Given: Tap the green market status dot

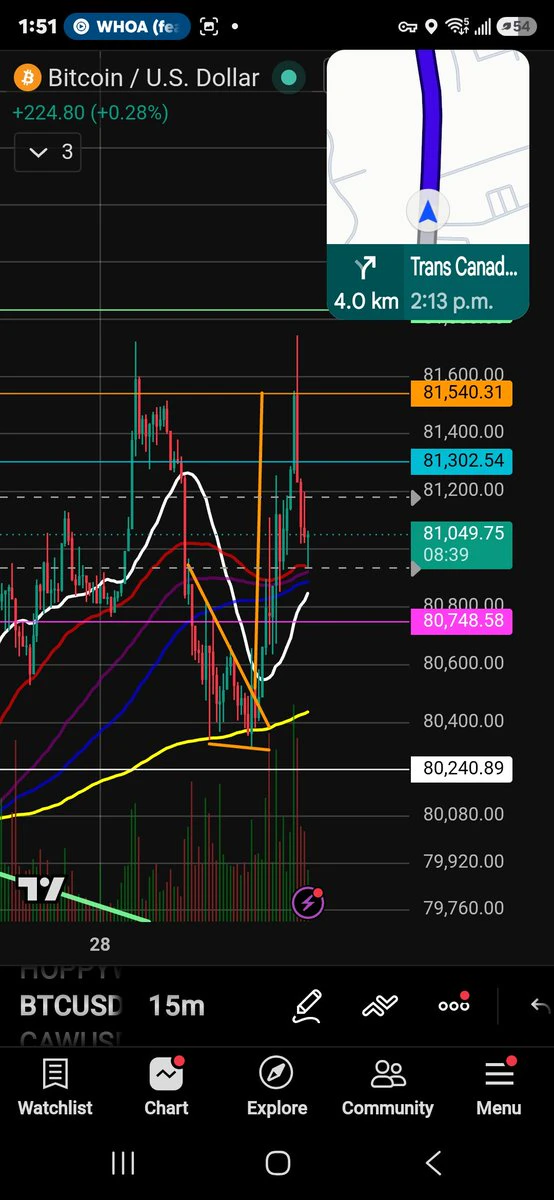Looking at the screenshot, I should [289, 77].
